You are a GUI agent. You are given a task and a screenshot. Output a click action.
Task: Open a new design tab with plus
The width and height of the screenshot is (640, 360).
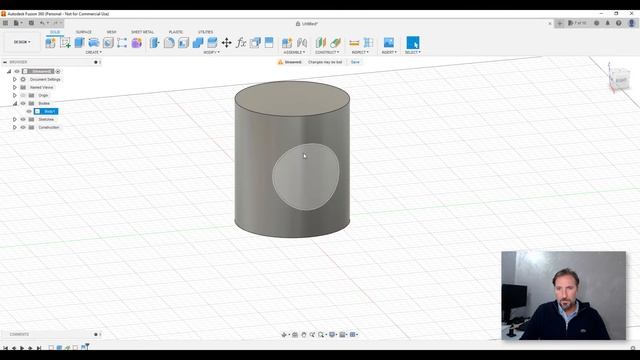coord(560,23)
